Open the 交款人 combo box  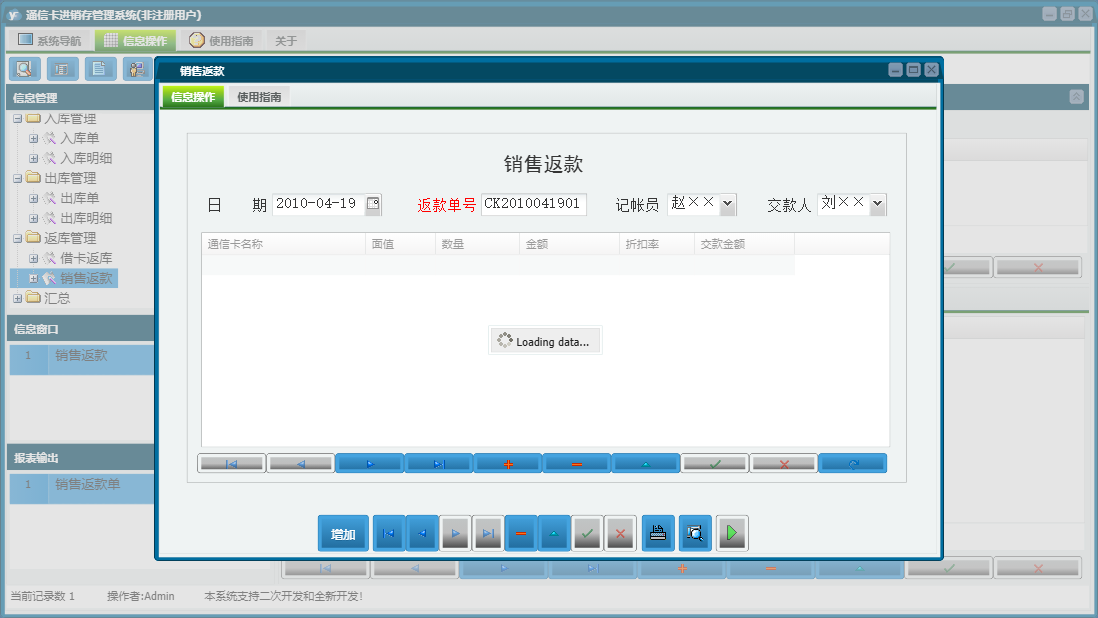tap(877, 204)
